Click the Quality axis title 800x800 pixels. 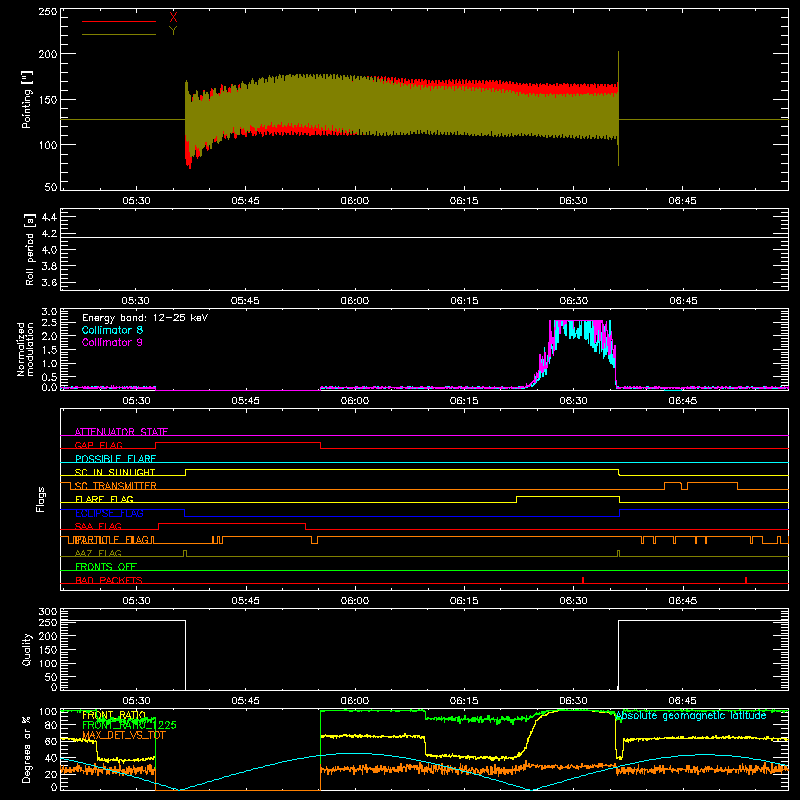[x=27, y=649]
